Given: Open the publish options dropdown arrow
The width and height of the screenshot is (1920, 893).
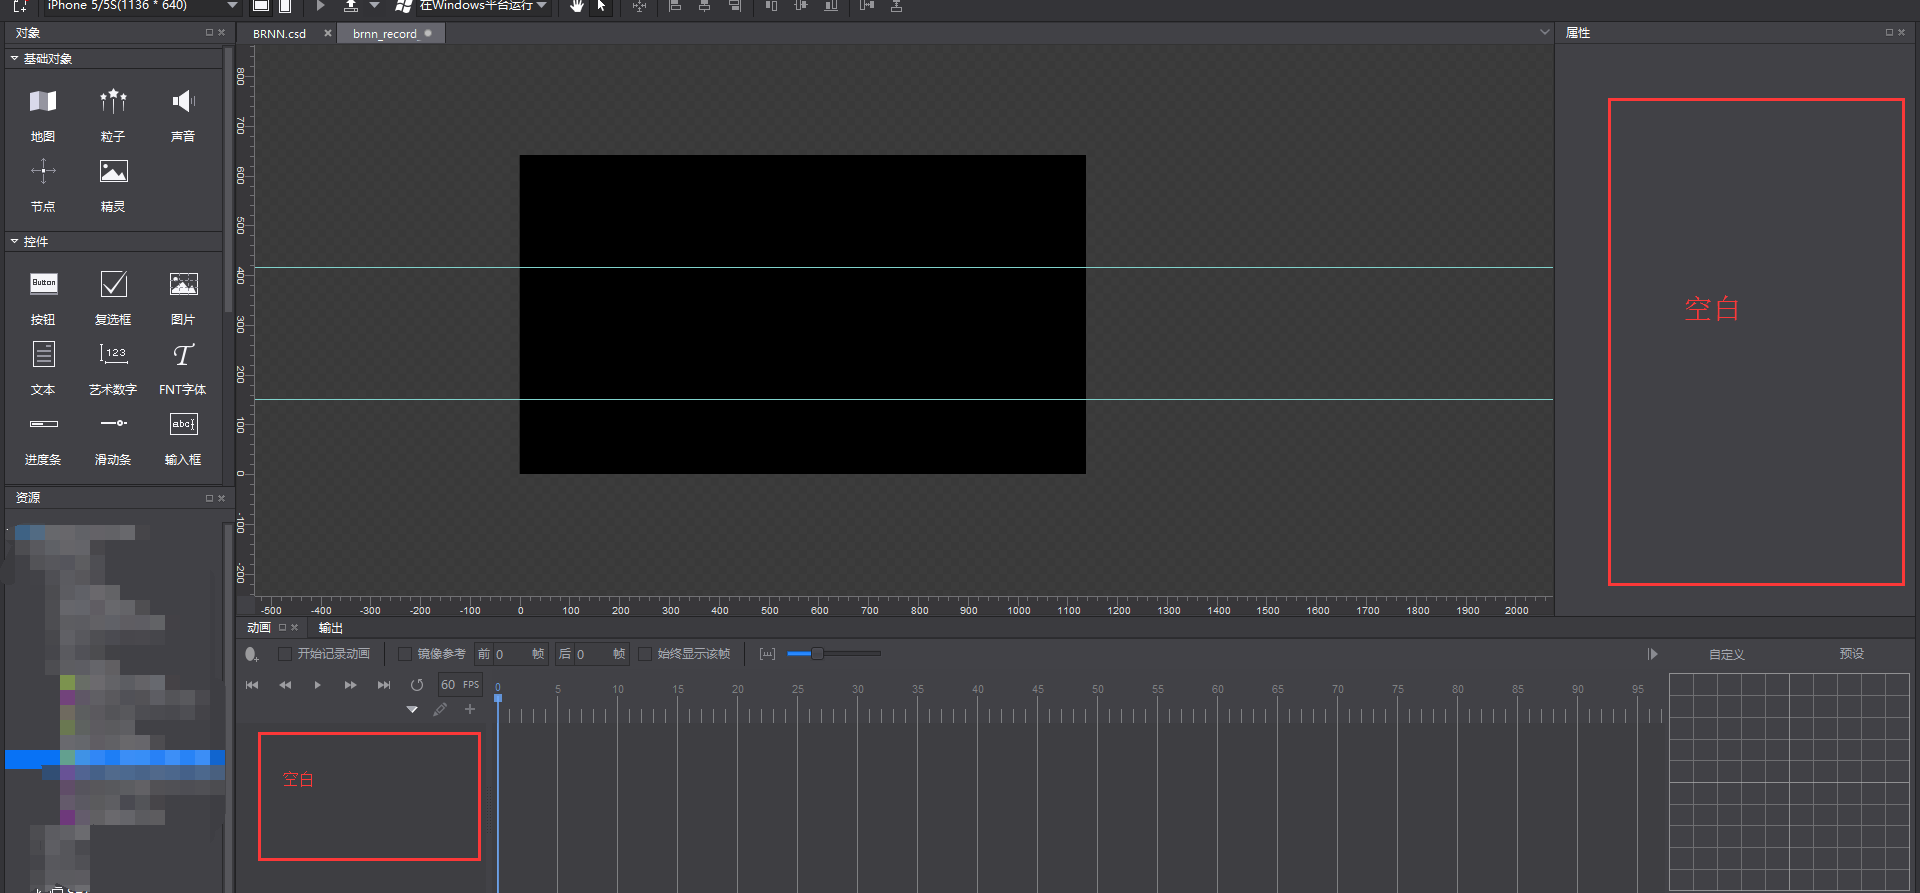Looking at the screenshot, I should (375, 6).
